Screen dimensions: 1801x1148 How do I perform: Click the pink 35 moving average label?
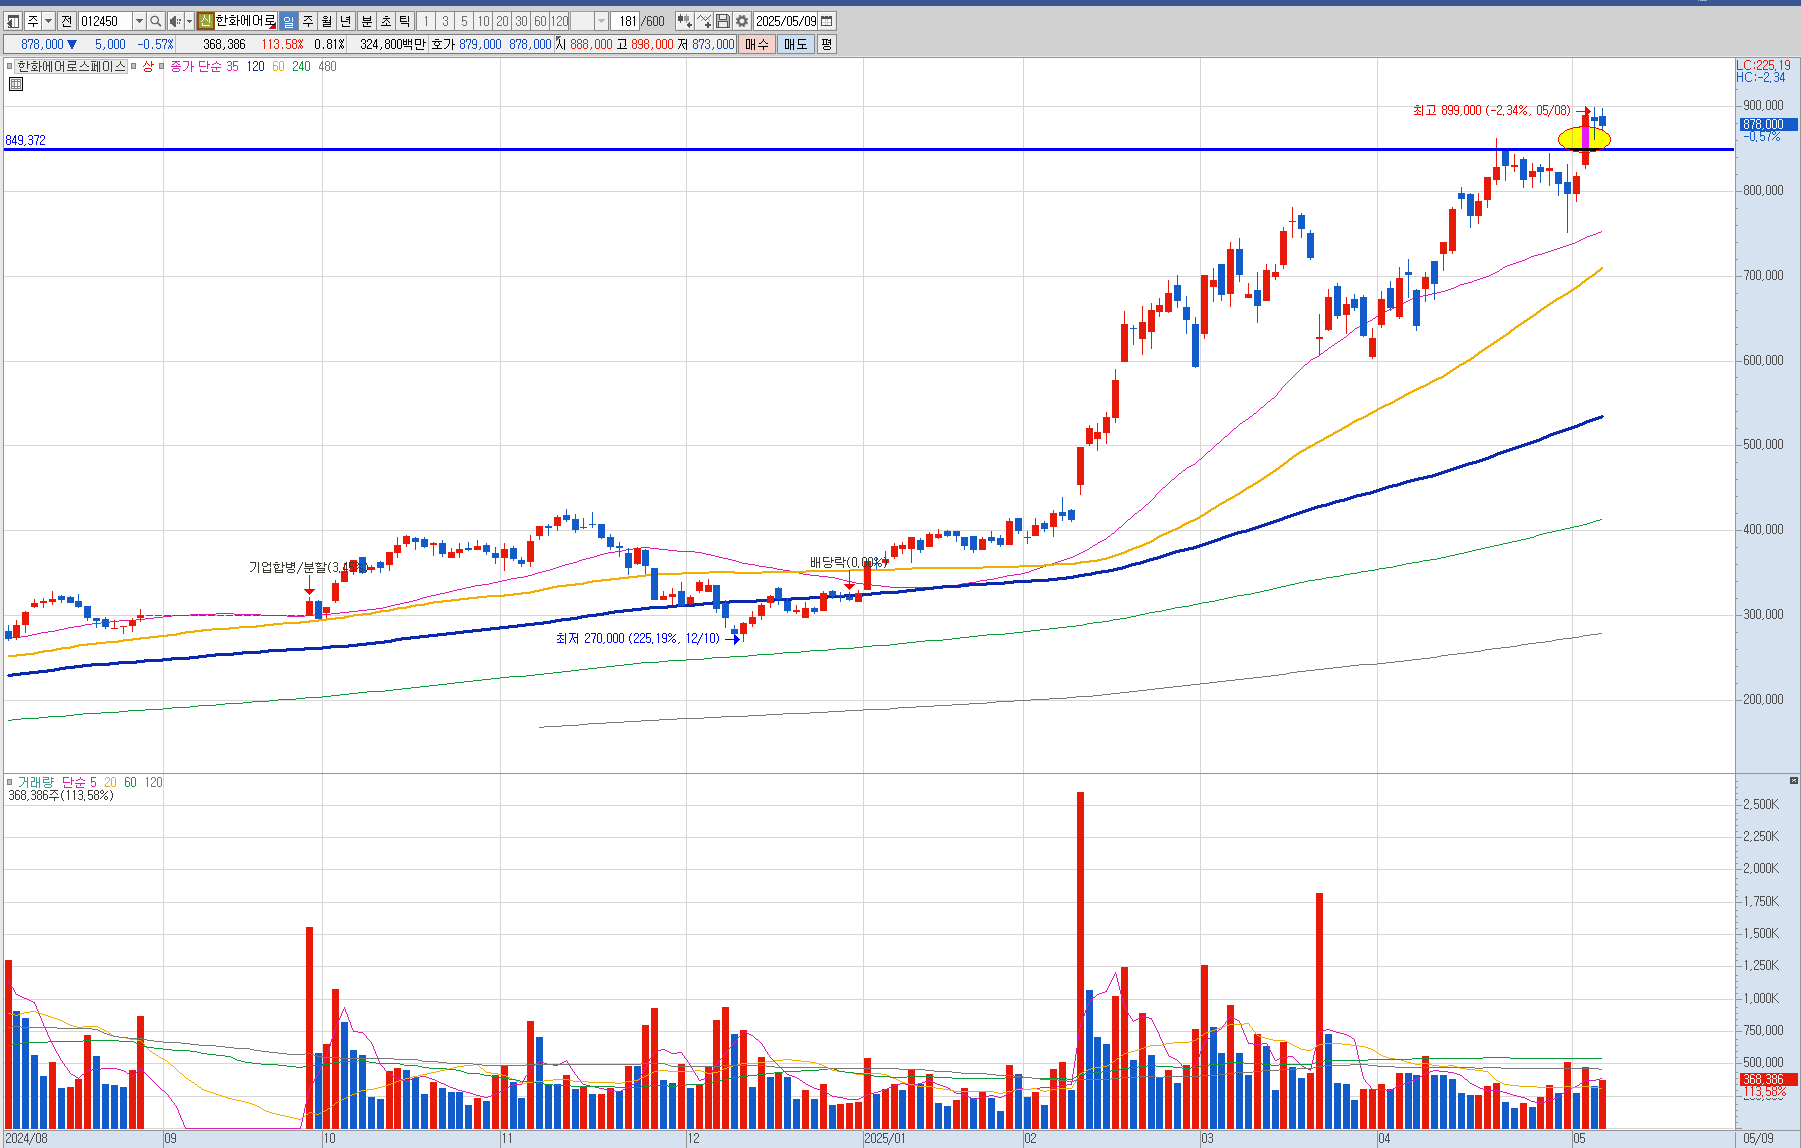tap(232, 67)
